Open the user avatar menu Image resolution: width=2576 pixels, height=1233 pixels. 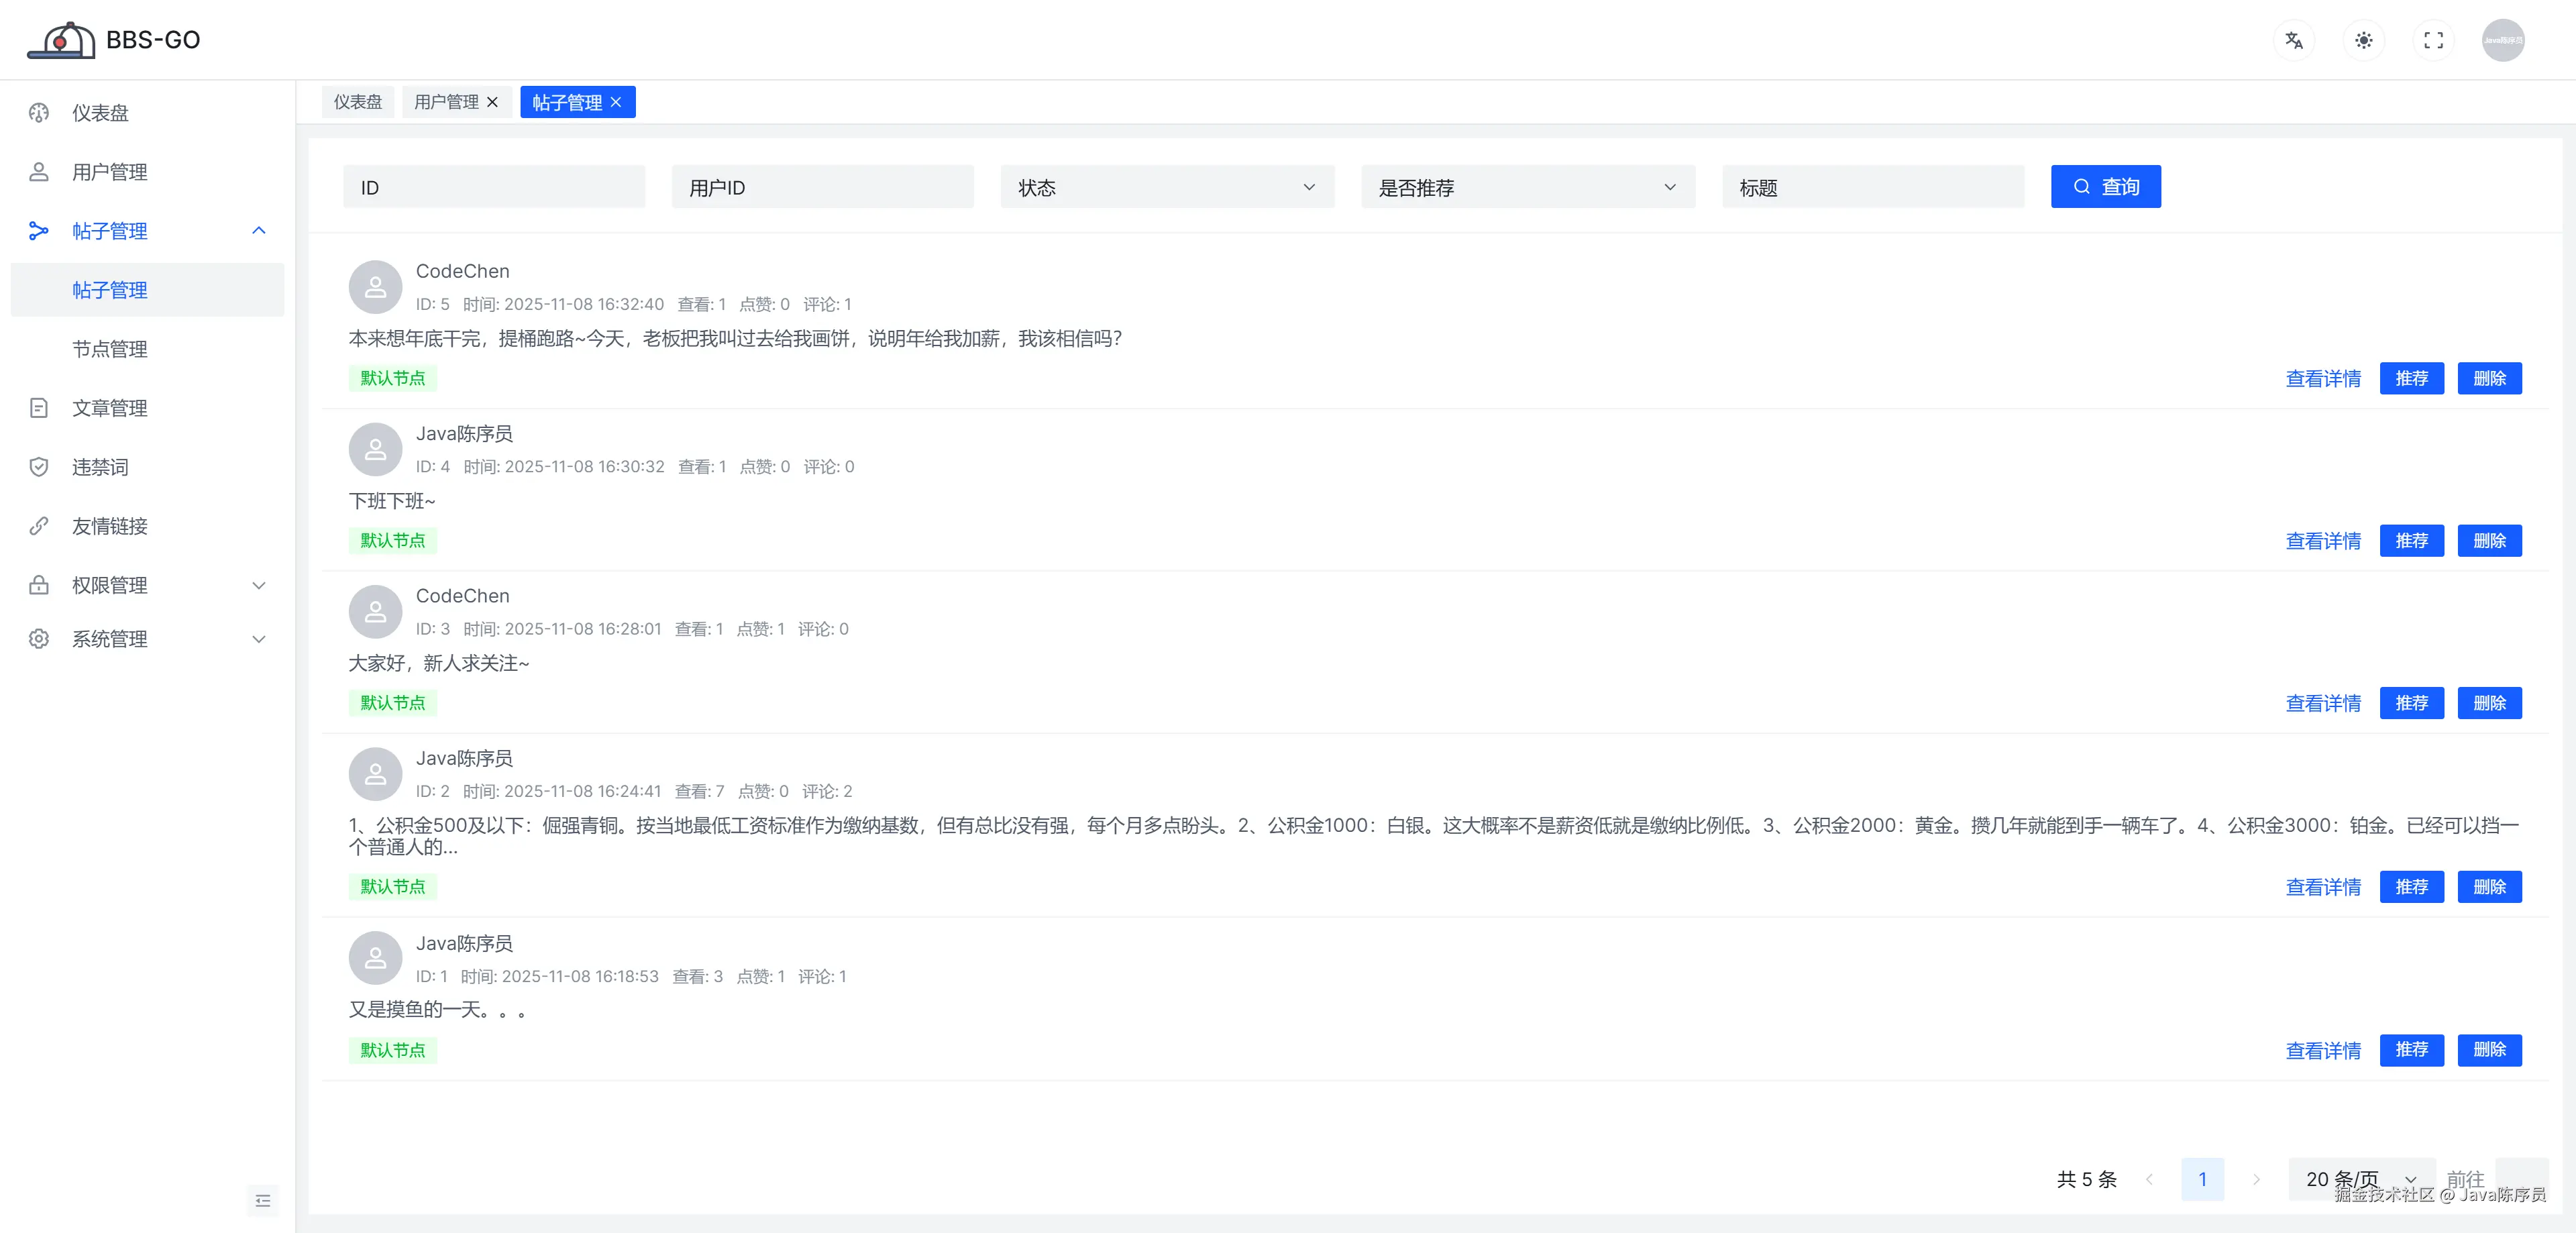point(2502,41)
